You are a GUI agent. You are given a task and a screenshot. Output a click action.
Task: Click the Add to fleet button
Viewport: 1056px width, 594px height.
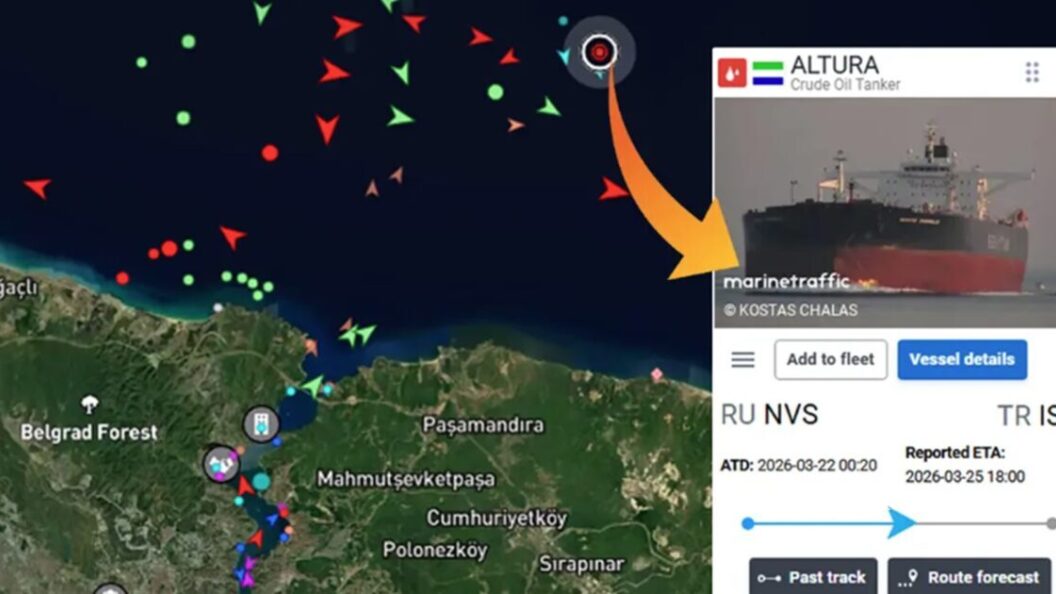[830, 360]
